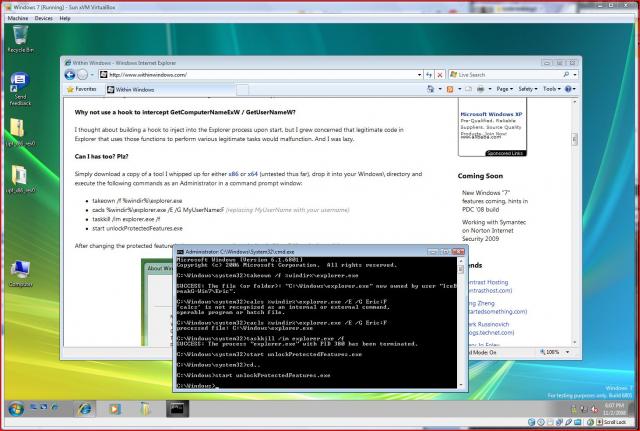The image size is (640, 431).
Task: Click the webpage vertical scrollbar thumb
Action: coord(574,139)
